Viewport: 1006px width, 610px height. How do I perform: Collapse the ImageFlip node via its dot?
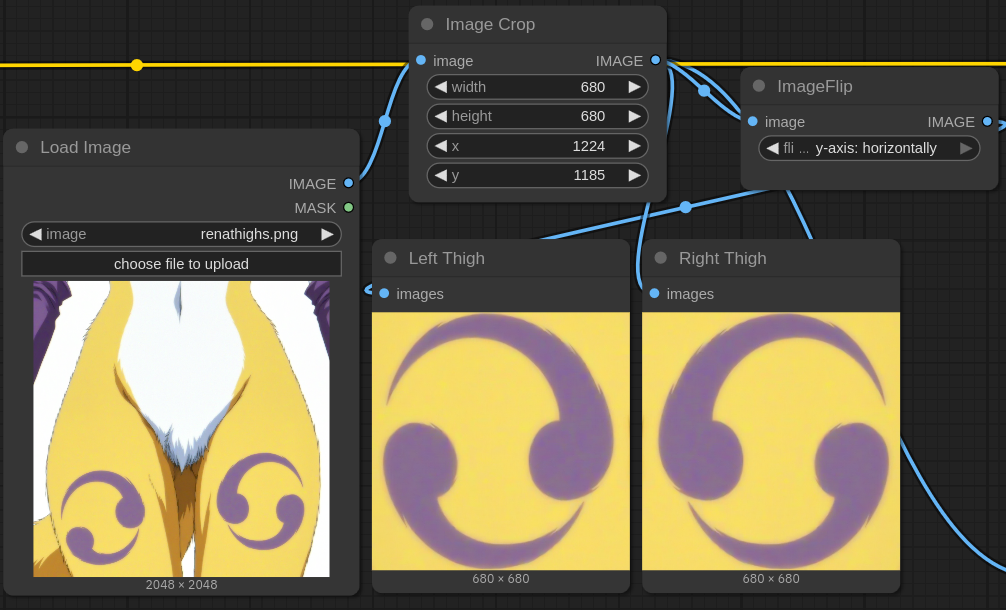point(759,86)
